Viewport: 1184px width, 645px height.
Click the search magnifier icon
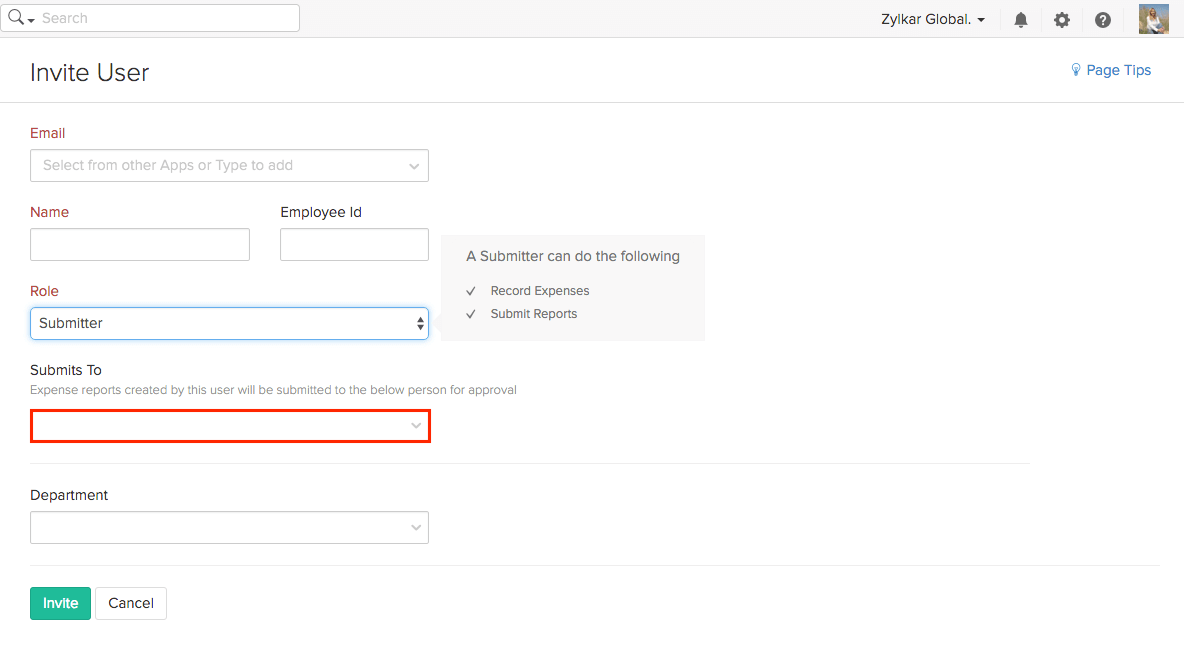pos(16,18)
